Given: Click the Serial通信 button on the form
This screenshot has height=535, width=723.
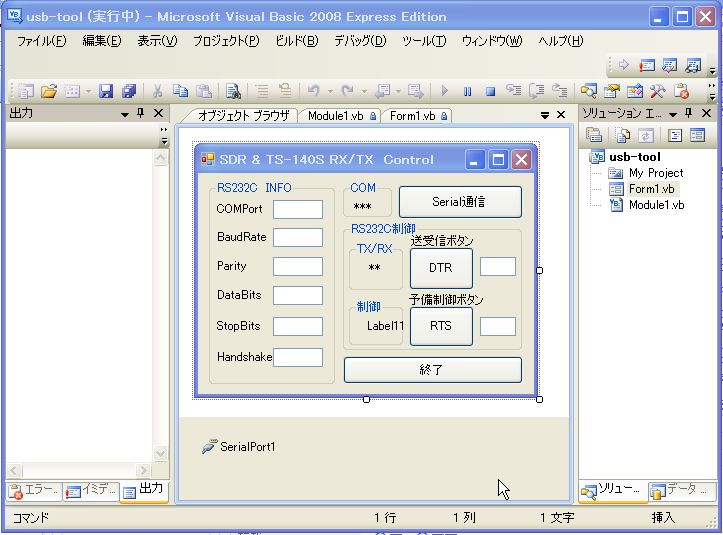Looking at the screenshot, I should click(460, 202).
